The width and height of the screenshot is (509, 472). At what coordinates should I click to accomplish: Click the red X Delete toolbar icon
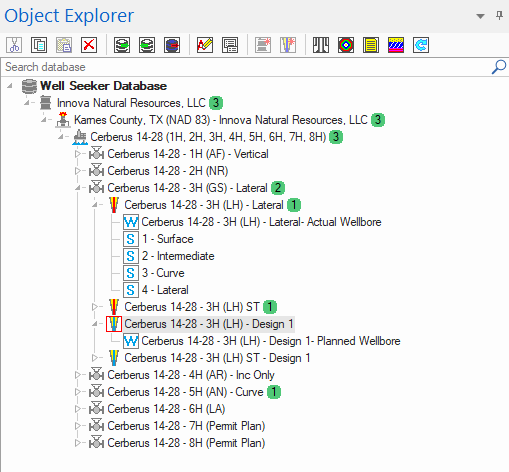click(89, 45)
